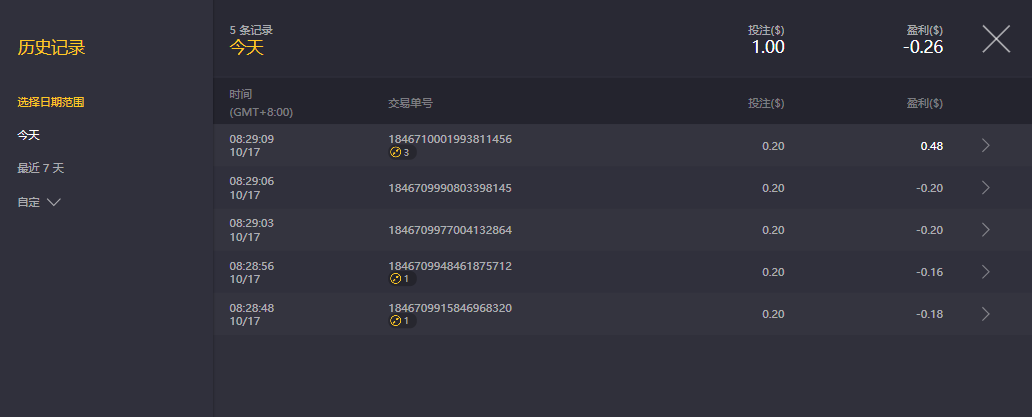Click the 0.48 profit value
The width and height of the screenshot is (1032, 417).
(x=931, y=146)
